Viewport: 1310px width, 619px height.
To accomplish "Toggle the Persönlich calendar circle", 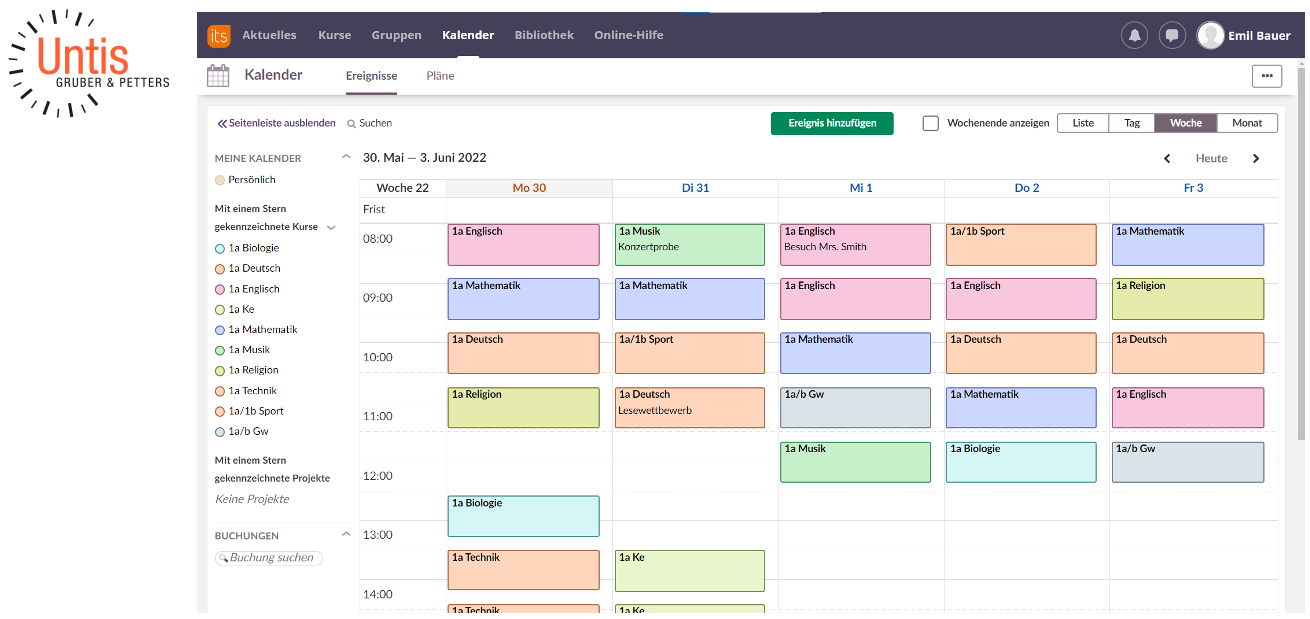I will (220, 181).
